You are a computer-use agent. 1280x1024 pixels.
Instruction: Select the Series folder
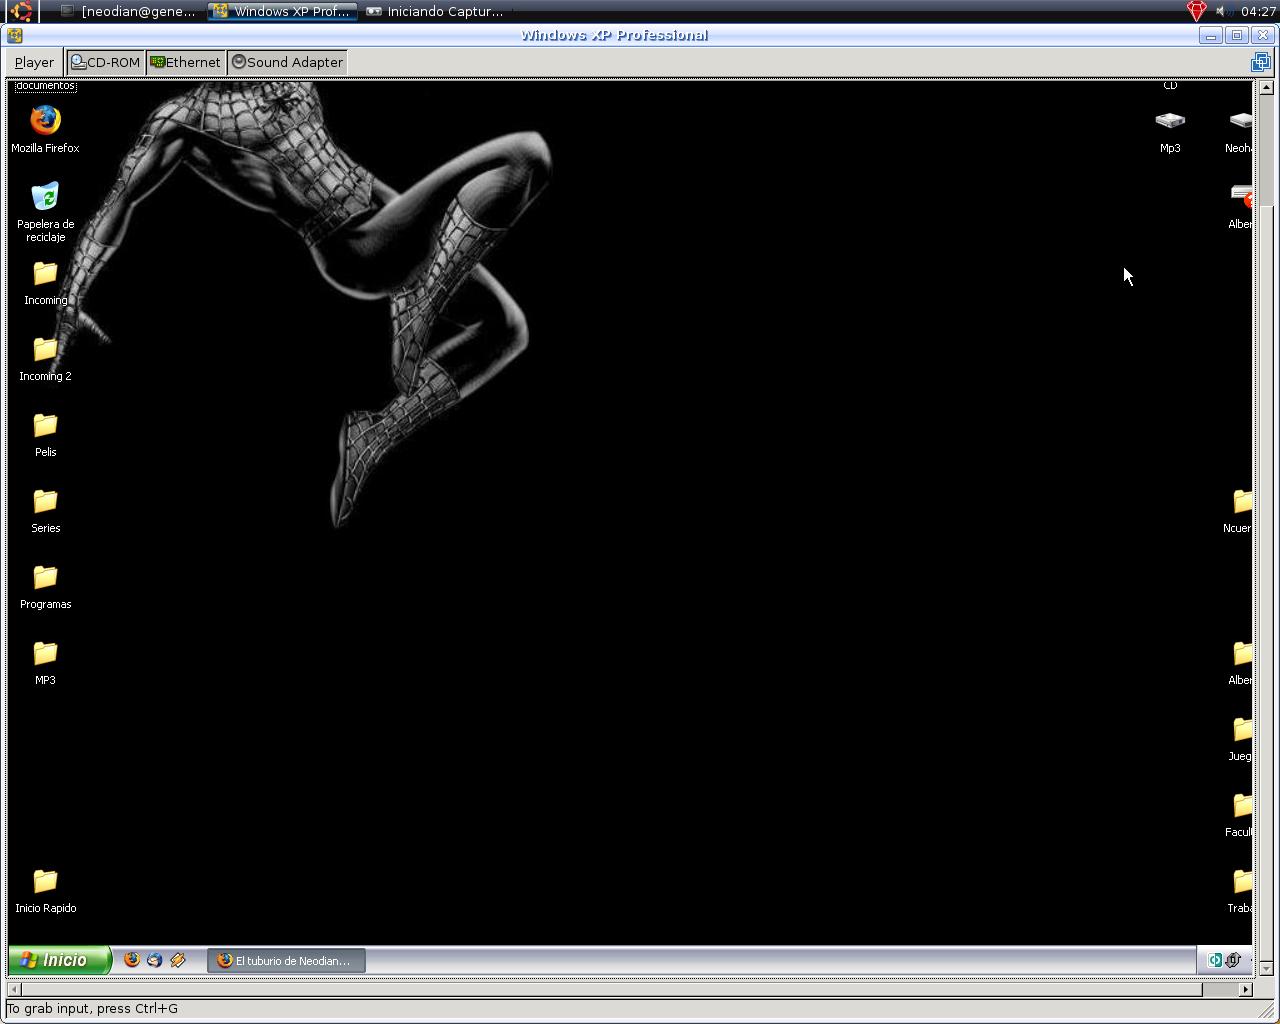(45, 511)
